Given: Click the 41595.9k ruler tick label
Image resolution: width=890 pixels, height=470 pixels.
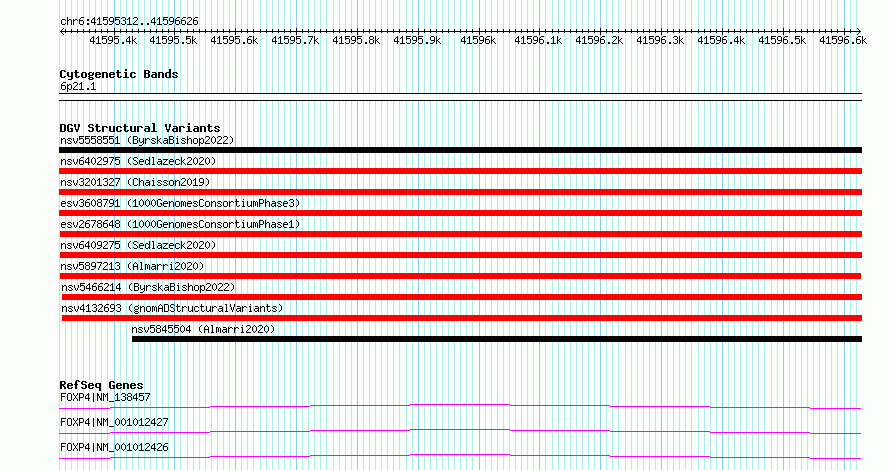Looking at the screenshot, I should [x=417, y=40].
